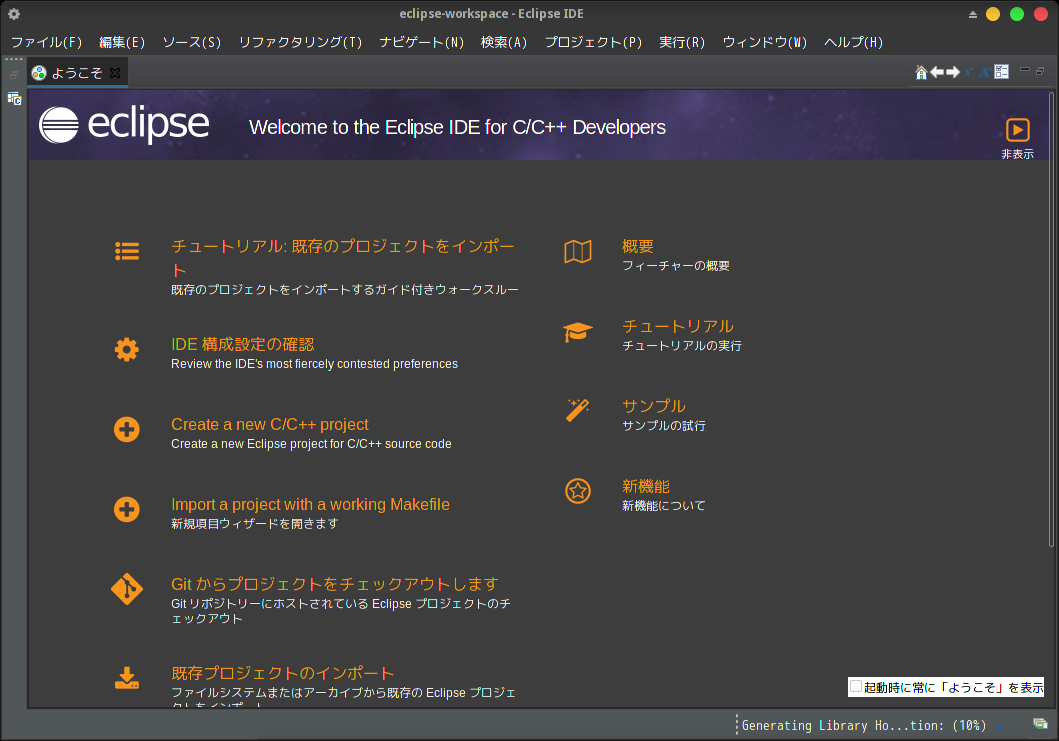
Task: Open the プロジェクト(P) menu
Action: coord(594,42)
